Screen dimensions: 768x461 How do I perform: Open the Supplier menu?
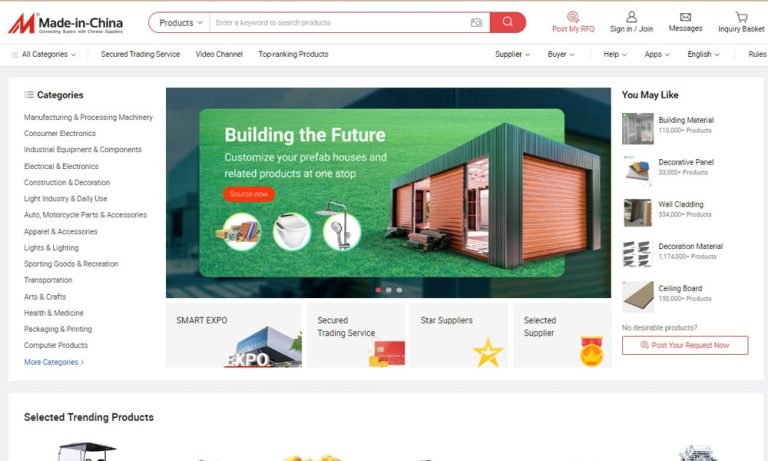(x=512, y=54)
